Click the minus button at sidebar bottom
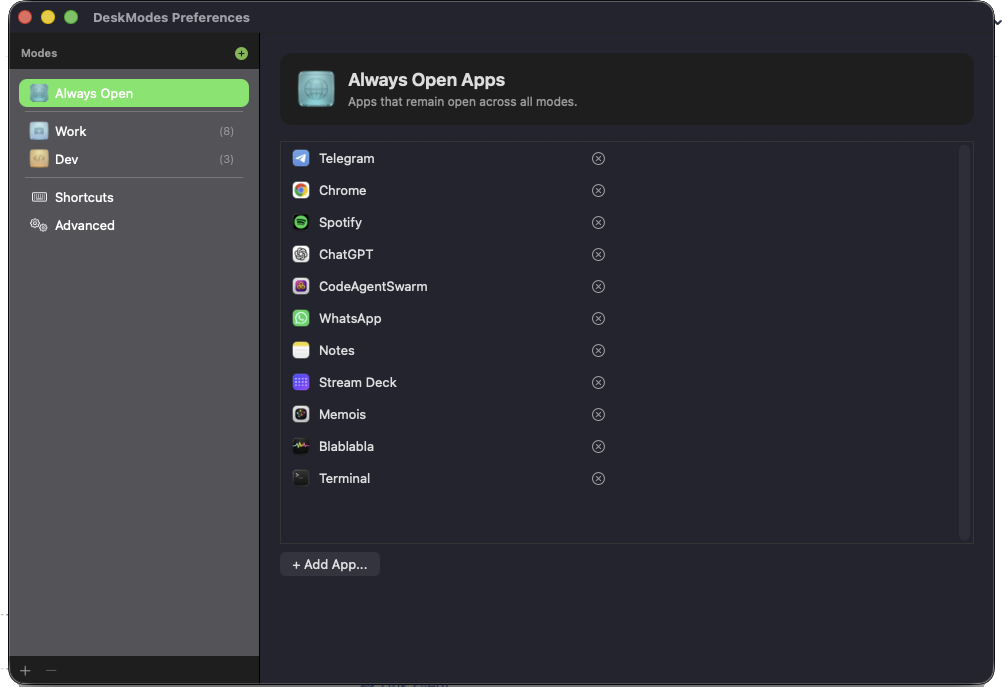The width and height of the screenshot is (1002, 687). click(51, 670)
